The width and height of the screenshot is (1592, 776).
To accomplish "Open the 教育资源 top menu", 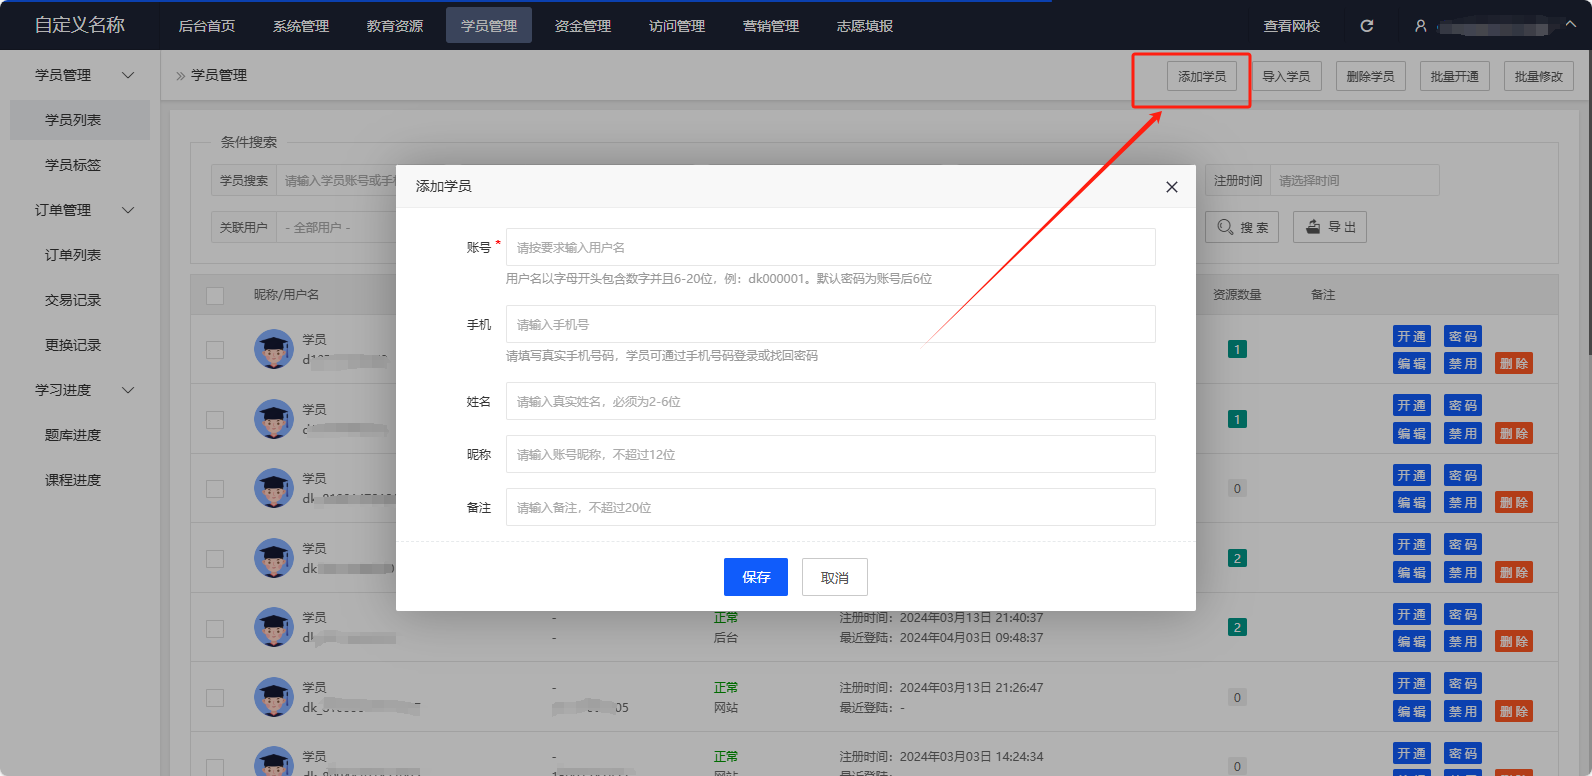I will click(394, 26).
